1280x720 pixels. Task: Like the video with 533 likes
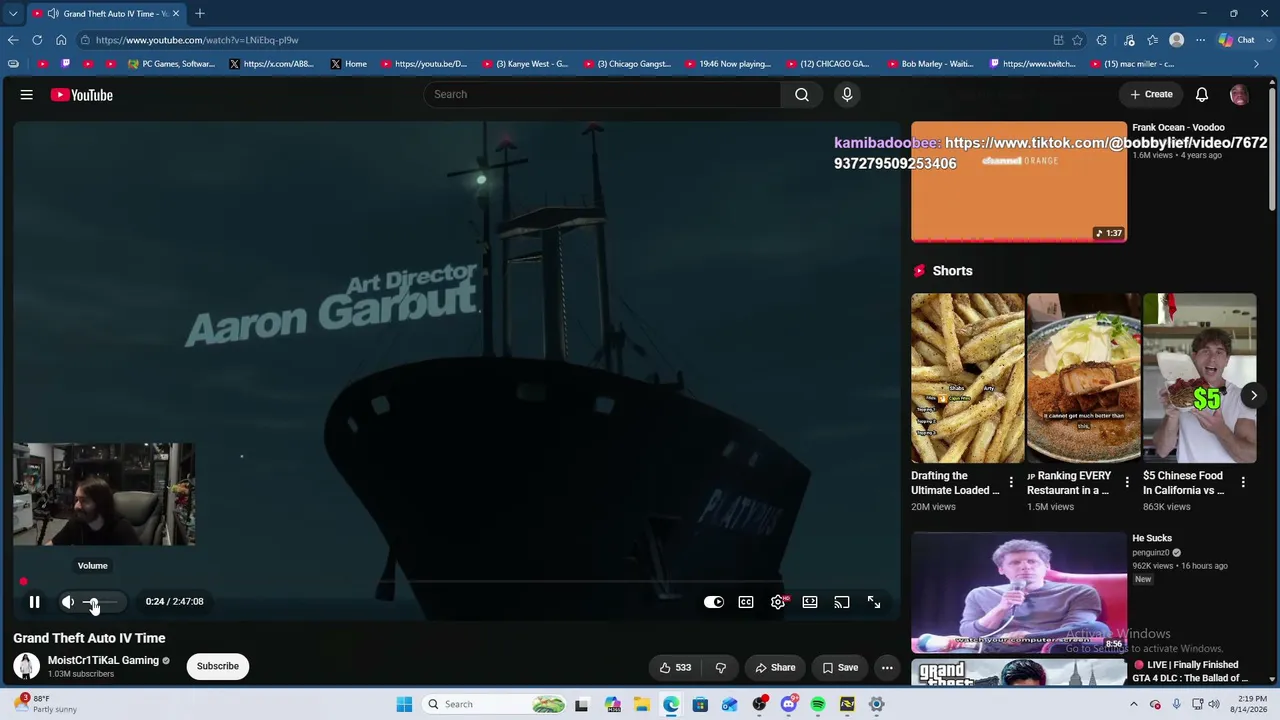pos(675,668)
